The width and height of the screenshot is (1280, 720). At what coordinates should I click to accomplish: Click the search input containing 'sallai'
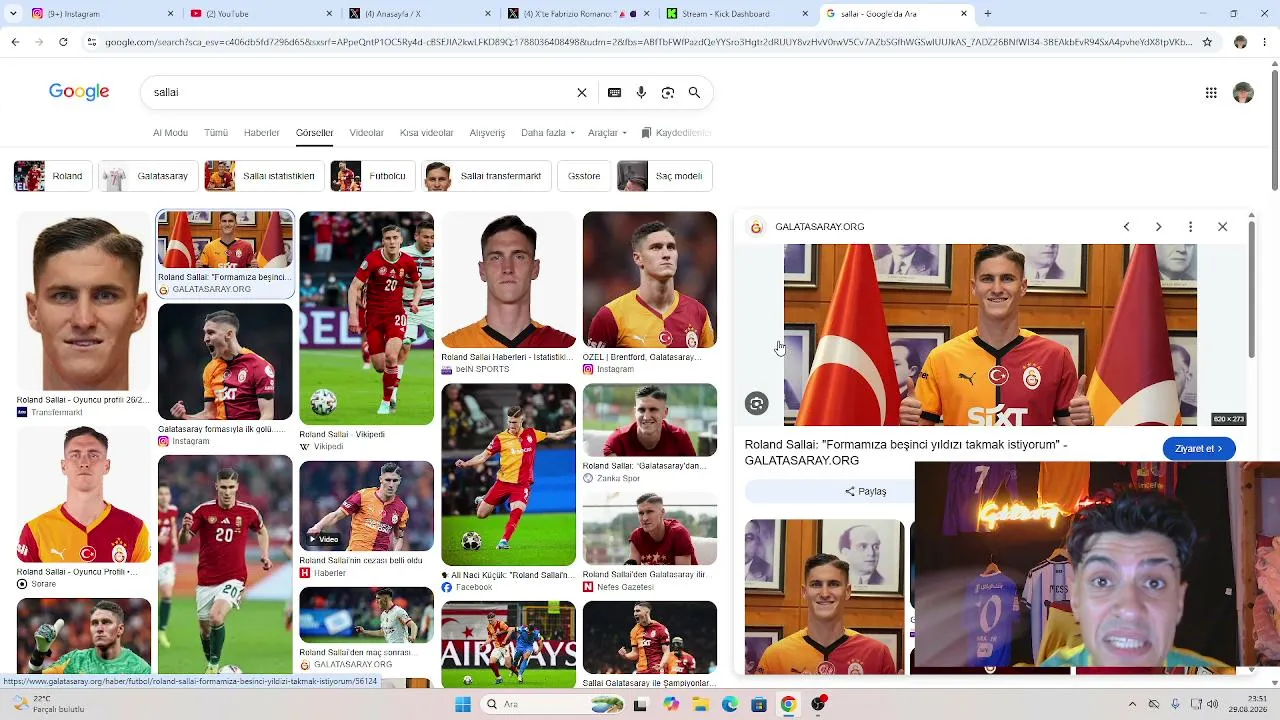[x=360, y=92]
